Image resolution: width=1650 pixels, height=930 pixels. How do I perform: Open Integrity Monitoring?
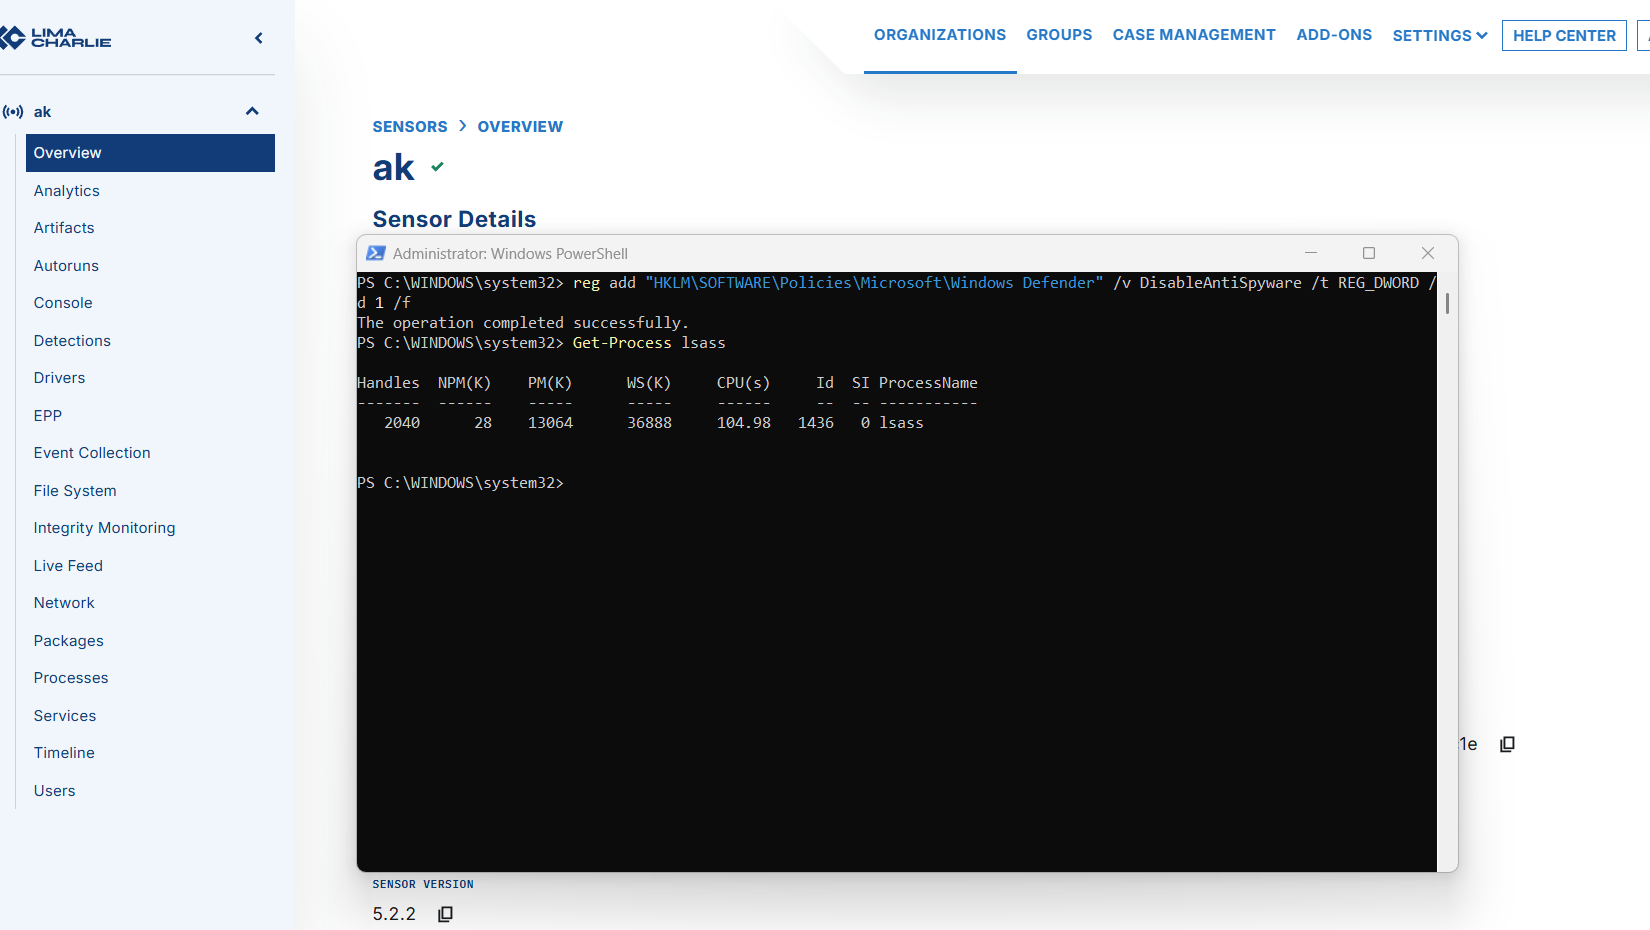point(104,528)
